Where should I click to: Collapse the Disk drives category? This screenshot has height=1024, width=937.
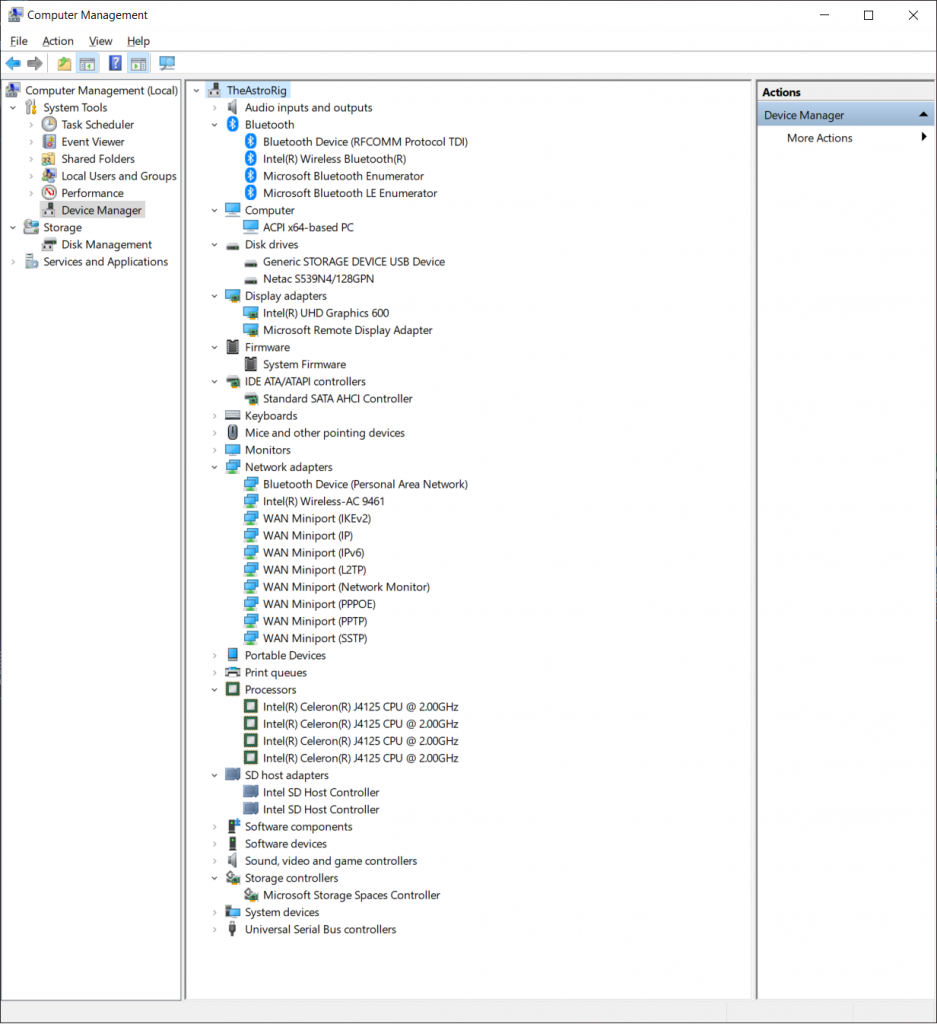[x=215, y=245]
